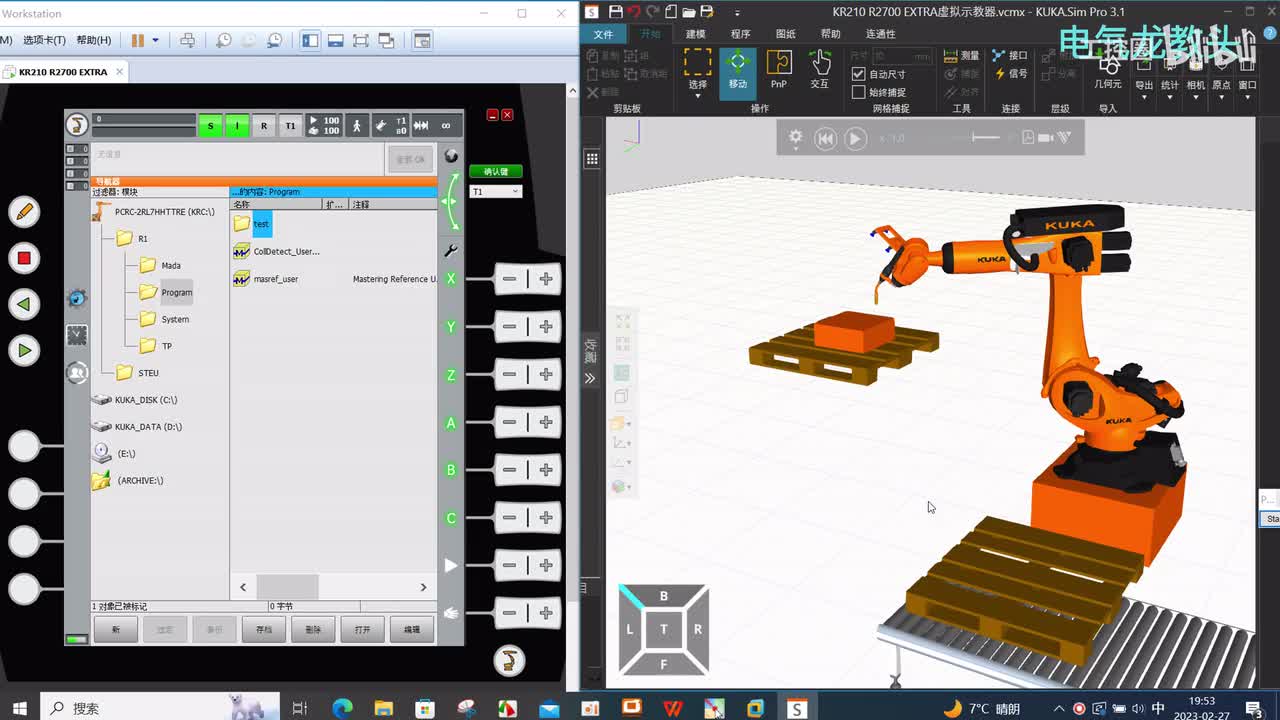The image size is (1280, 720).
Task: Take a VMware snapshot with the clock icon
Action: (224, 40)
